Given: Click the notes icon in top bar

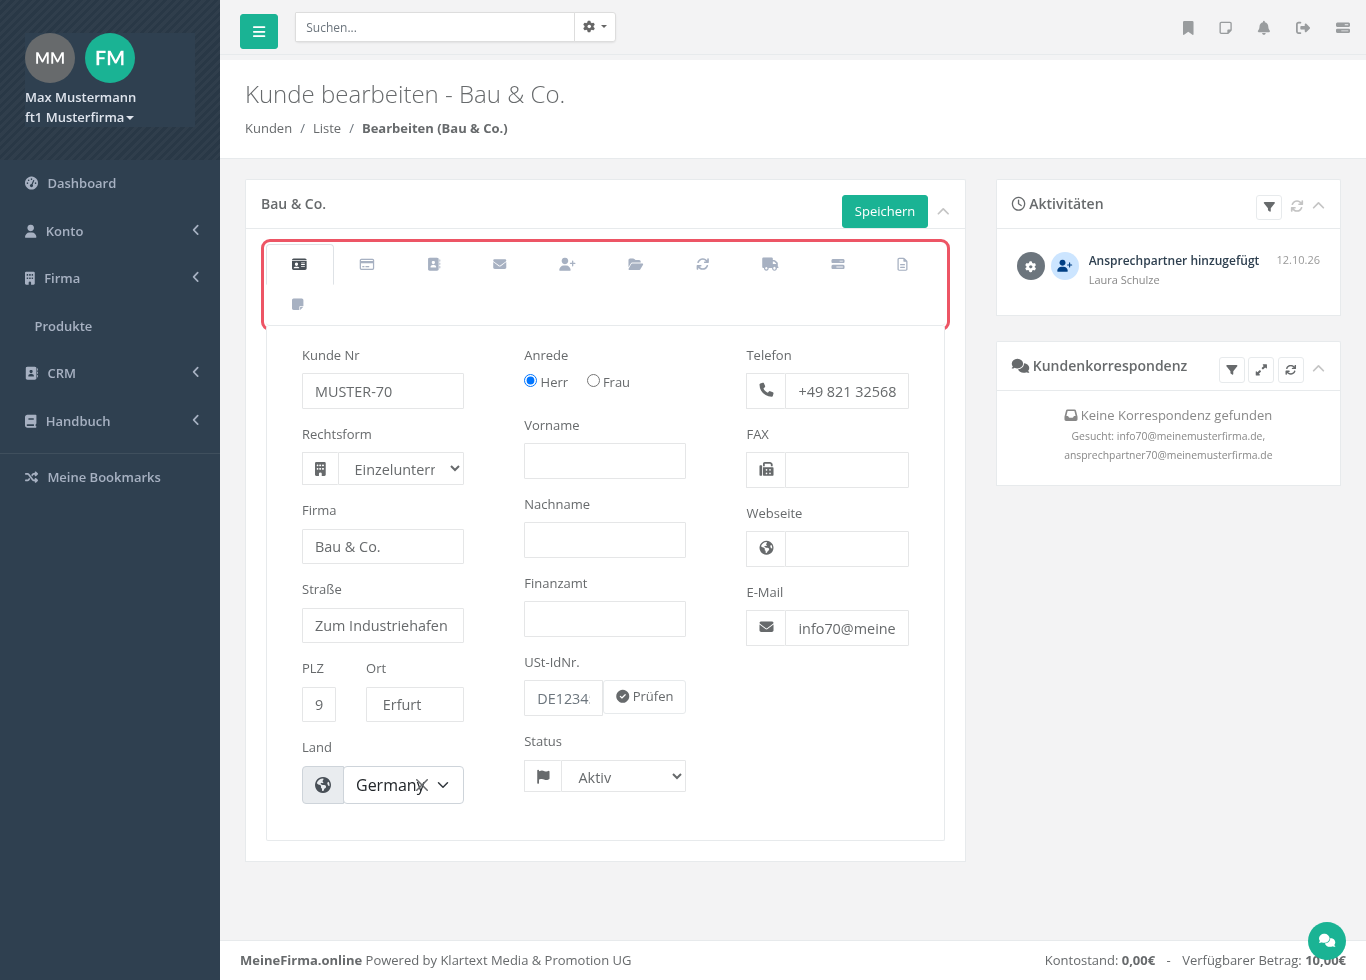Looking at the screenshot, I should pyautogui.click(x=1226, y=28).
